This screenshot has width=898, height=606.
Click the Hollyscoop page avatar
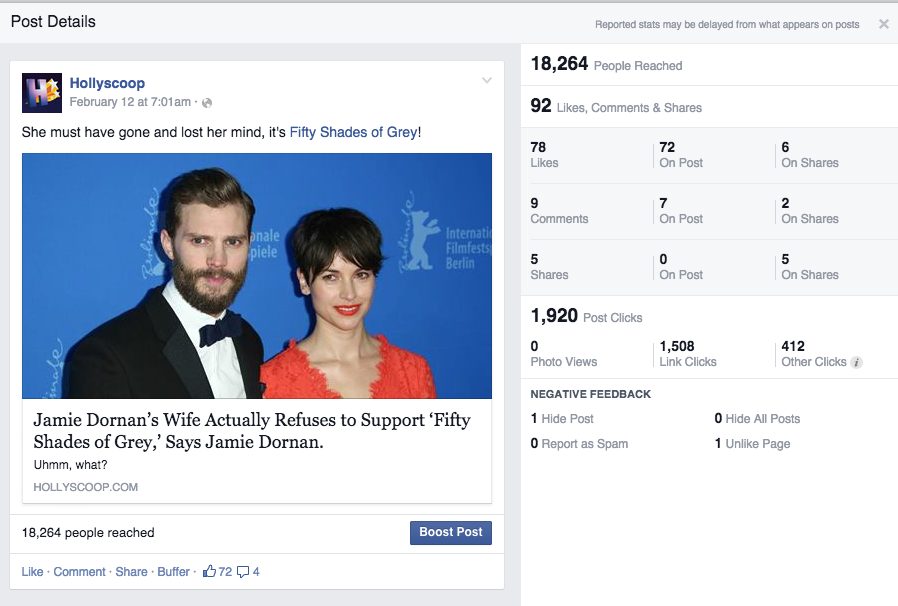pyautogui.click(x=42, y=93)
